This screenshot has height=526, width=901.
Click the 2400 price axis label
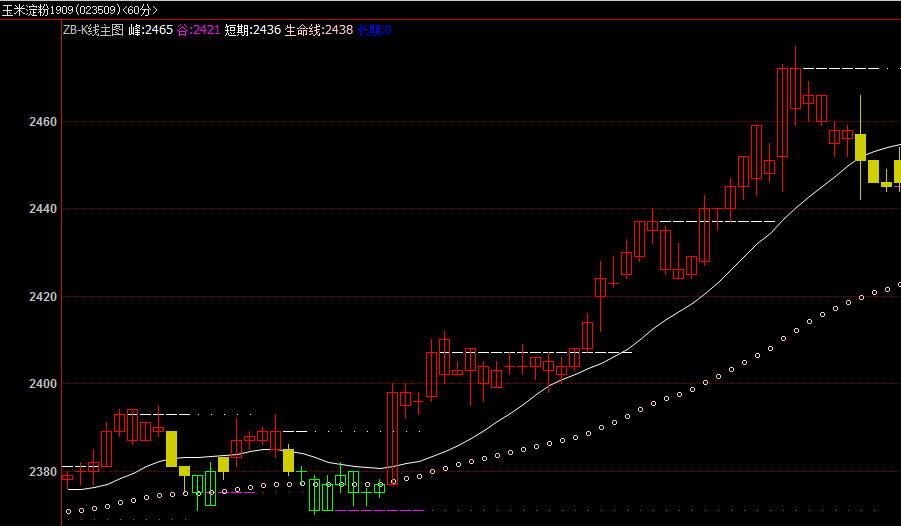point(43,383)
